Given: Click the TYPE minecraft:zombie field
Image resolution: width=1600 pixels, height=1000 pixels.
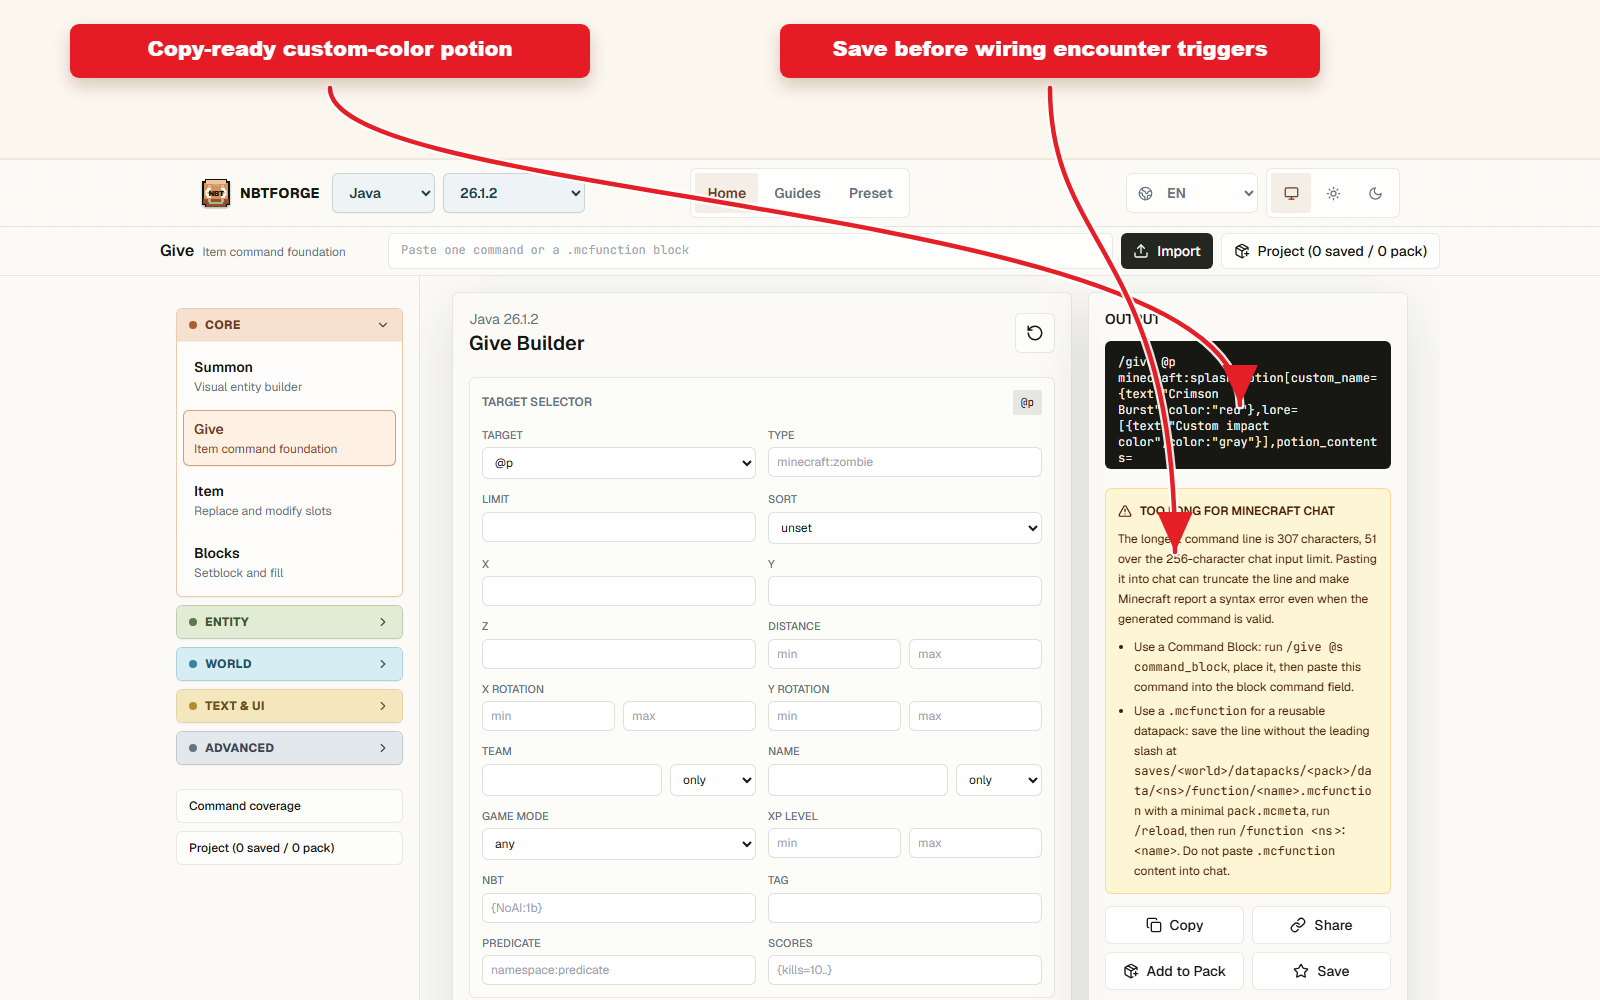Looking at the screenshot, I should coord(905,462).
